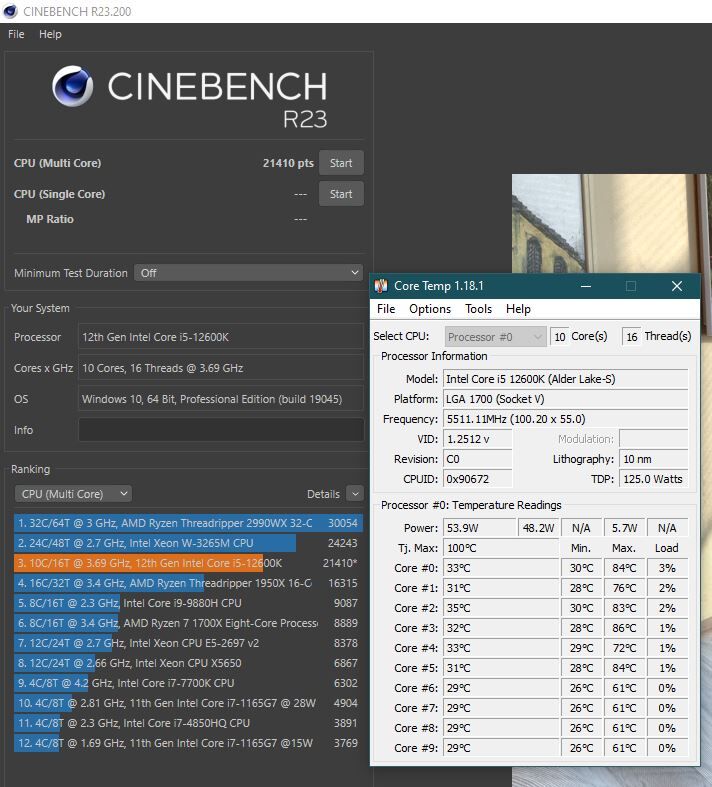Click the 16 Thread(s) count box
Image resolution: width=712 pixels, height=787 pixels.
point(632,337)
